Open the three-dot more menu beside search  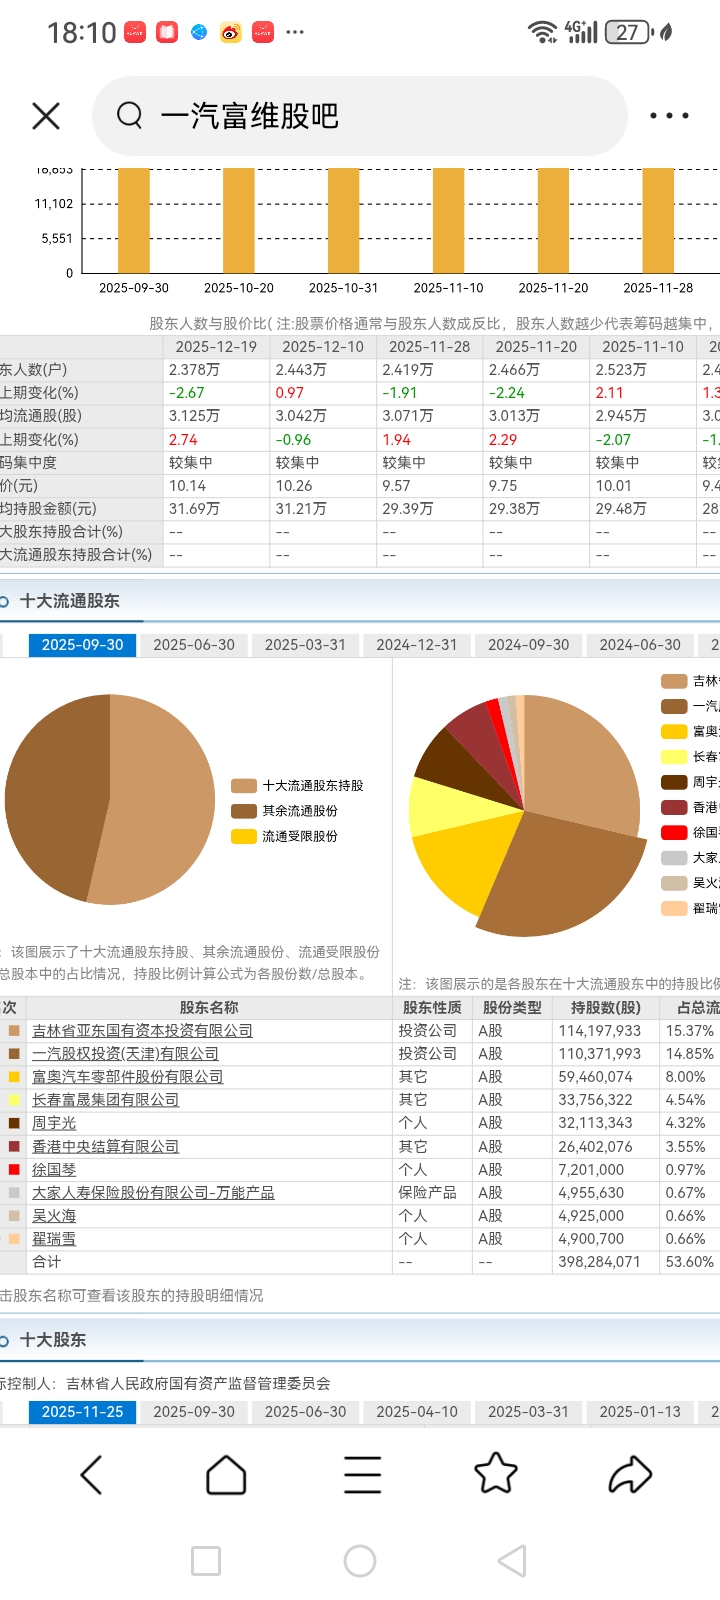tap(669, 116)
